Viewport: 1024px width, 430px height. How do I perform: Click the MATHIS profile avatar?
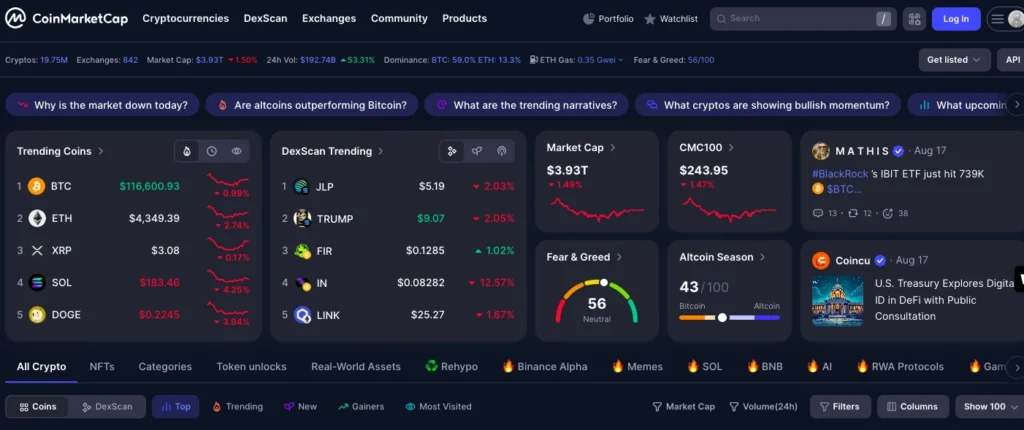(821, 151)
